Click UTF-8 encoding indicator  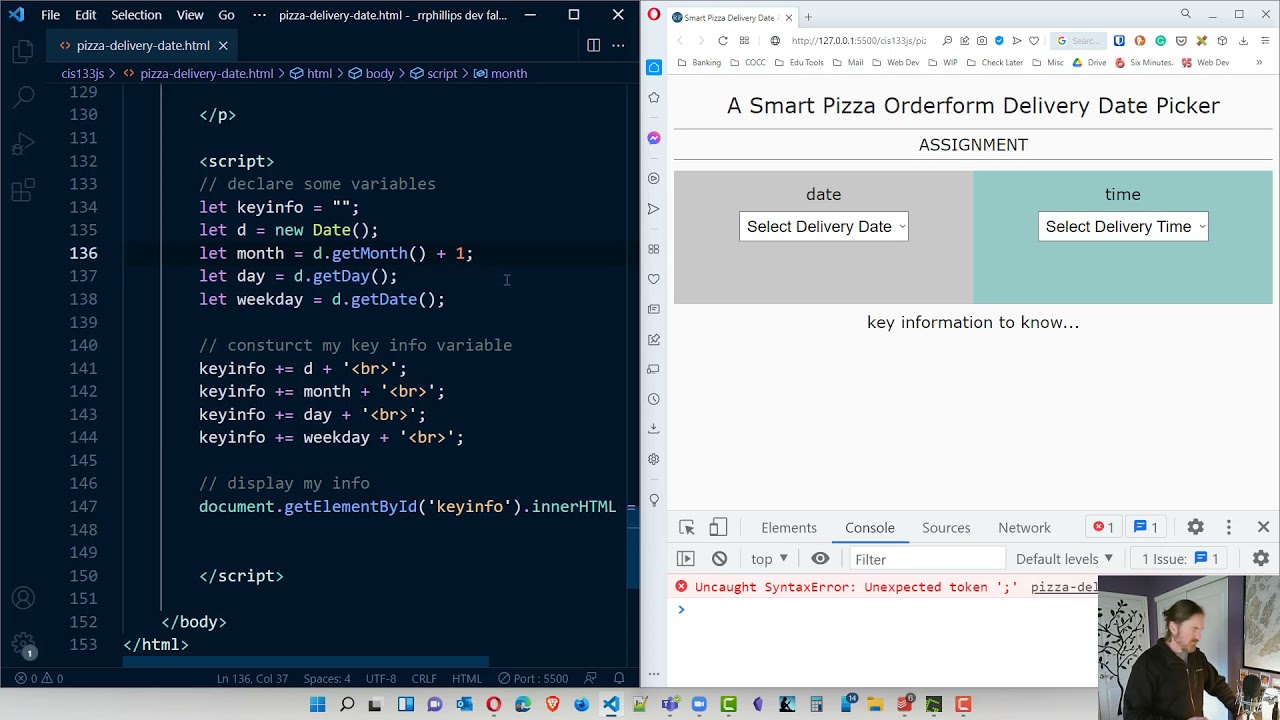point(381,678)
